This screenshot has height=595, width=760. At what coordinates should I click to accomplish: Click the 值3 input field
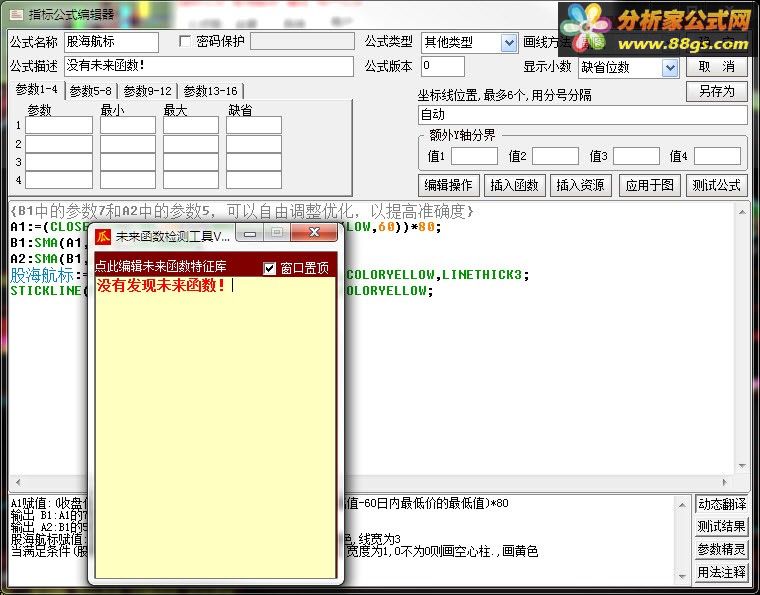pos(636,156)
